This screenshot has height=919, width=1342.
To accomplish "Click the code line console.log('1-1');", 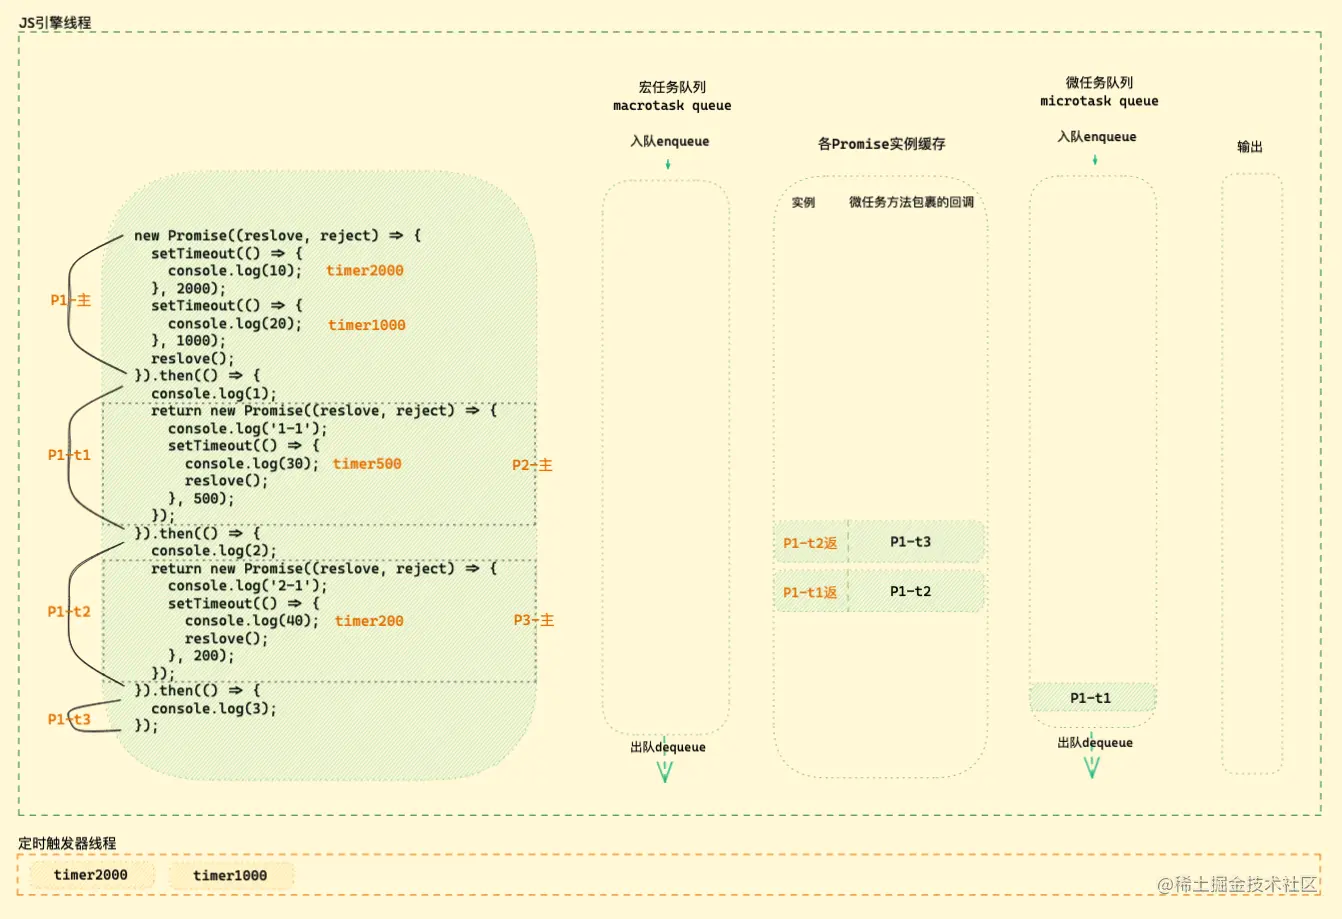I will pos(248,429).
